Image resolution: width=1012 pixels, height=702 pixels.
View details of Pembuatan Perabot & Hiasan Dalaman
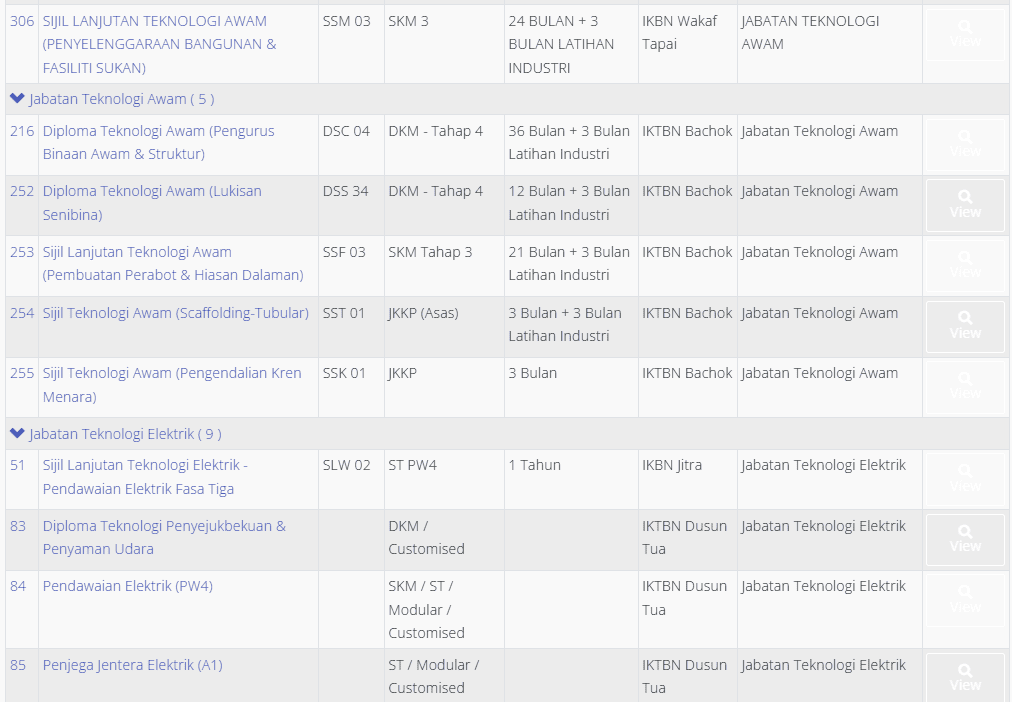coord(965,265)
